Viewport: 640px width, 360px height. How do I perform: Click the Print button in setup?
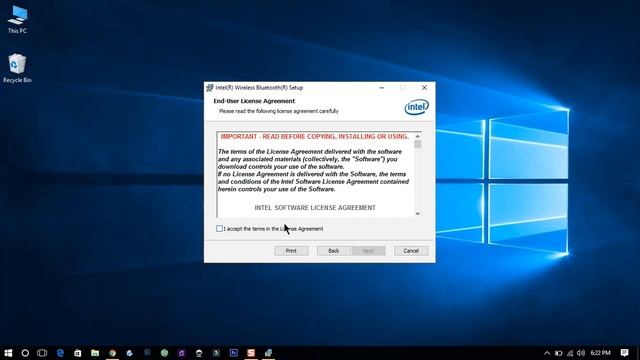click(291, 251)
